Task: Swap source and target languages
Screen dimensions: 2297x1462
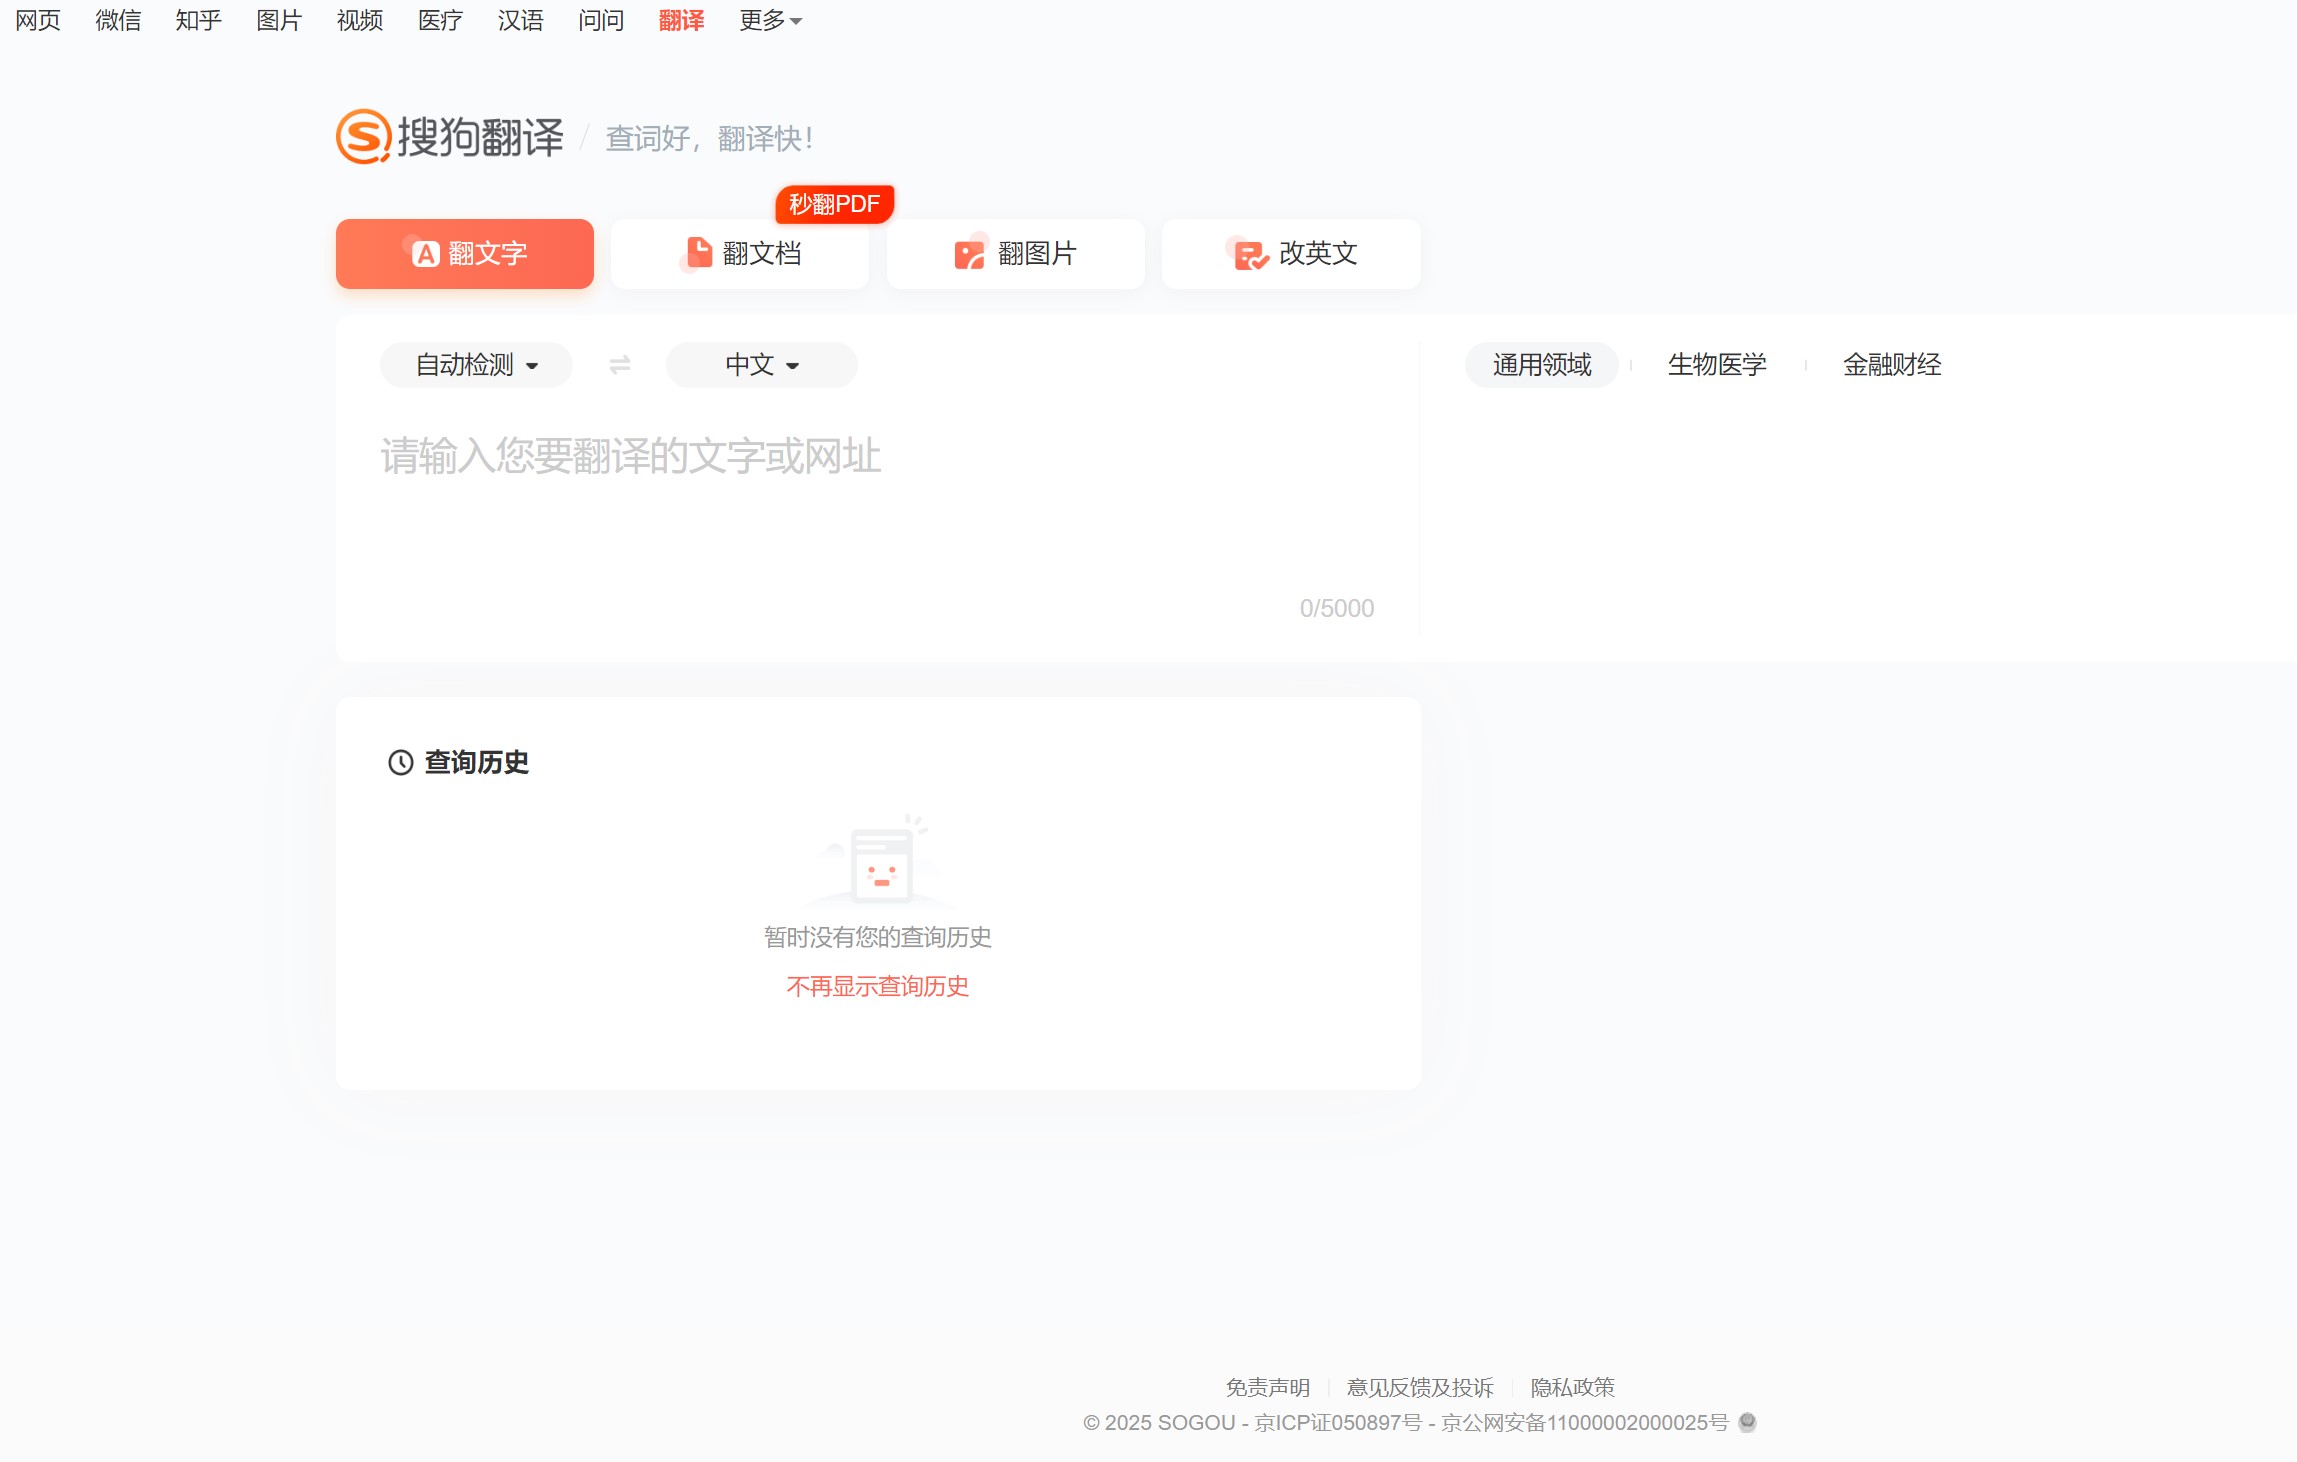Action: click(x=619, y=364)
